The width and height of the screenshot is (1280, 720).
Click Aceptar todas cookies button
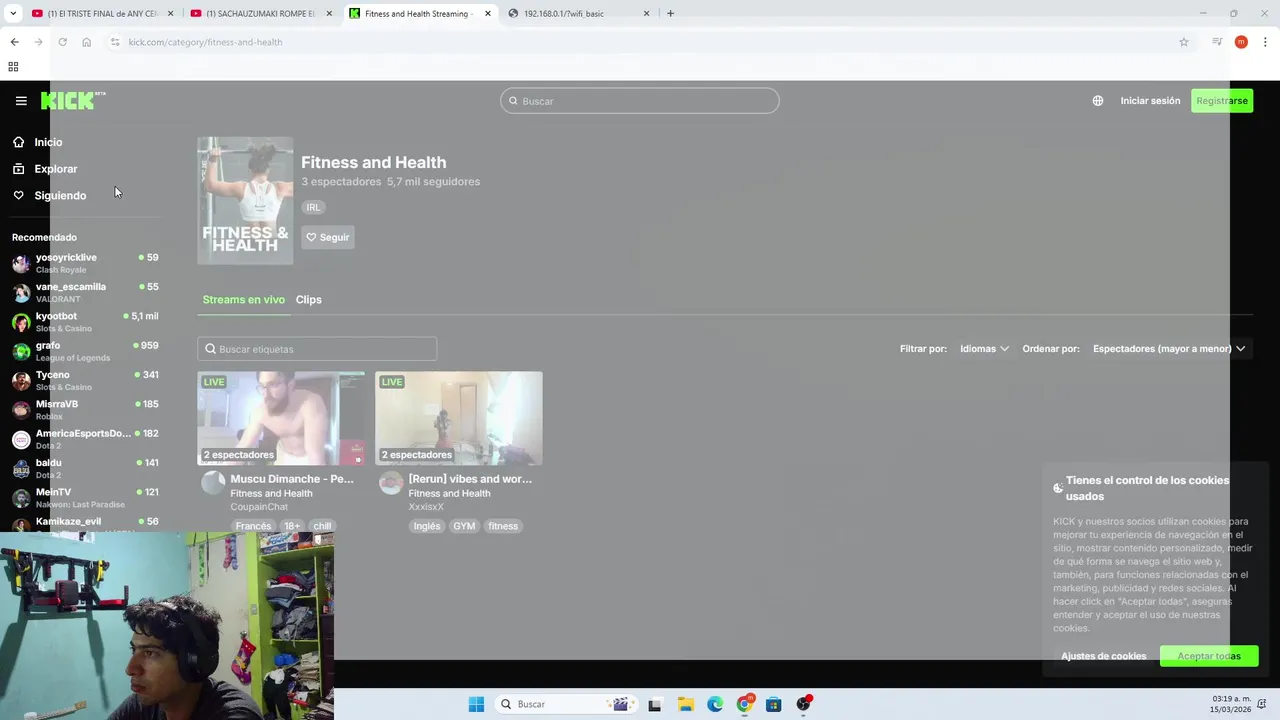tap(1209, 656)
